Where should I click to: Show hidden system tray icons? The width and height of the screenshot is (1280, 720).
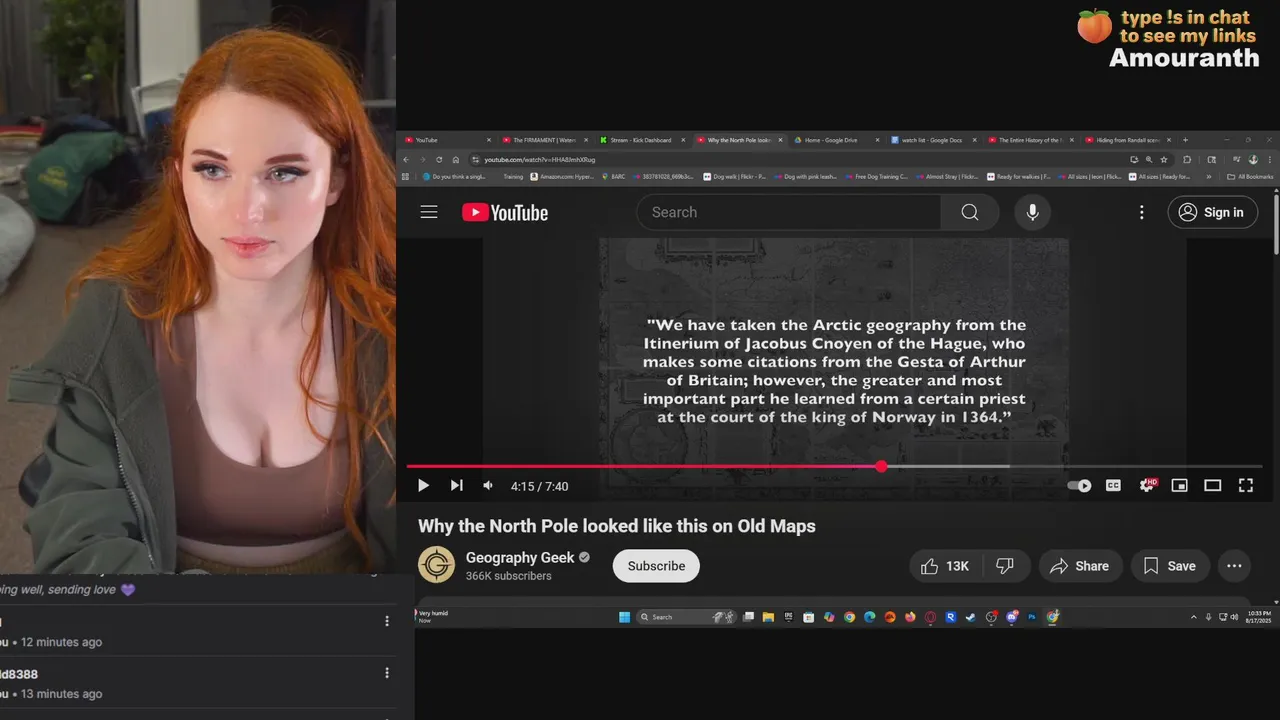point(1194,617)
